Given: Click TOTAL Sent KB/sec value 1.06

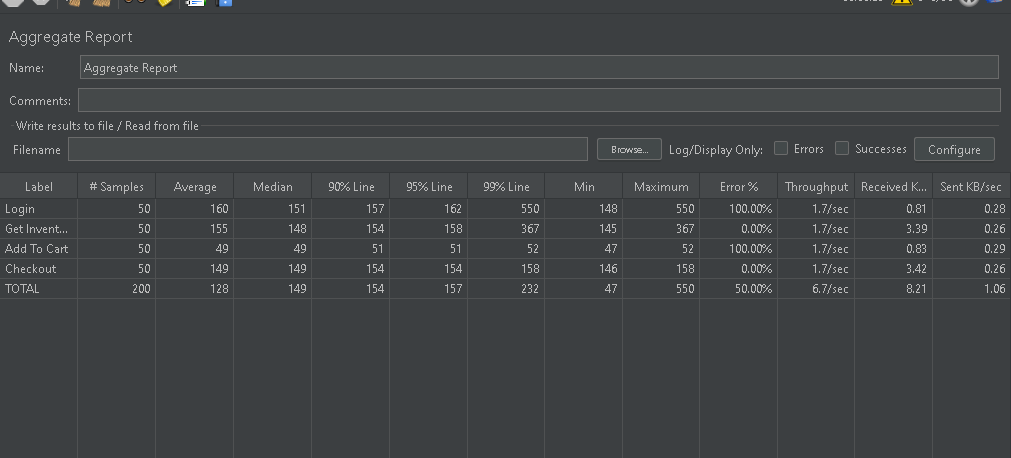Looking at the screenshot, I should coord(995,288).
